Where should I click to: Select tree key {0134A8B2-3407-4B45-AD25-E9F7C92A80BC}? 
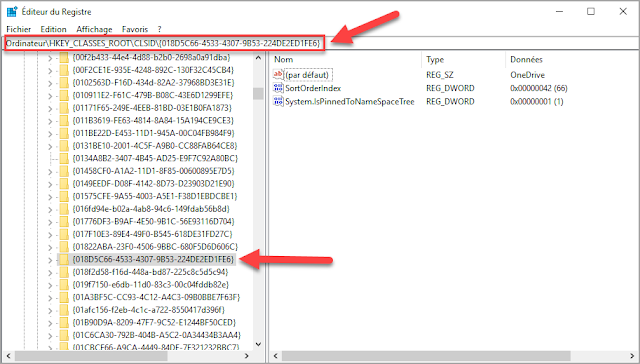(155, 158)
